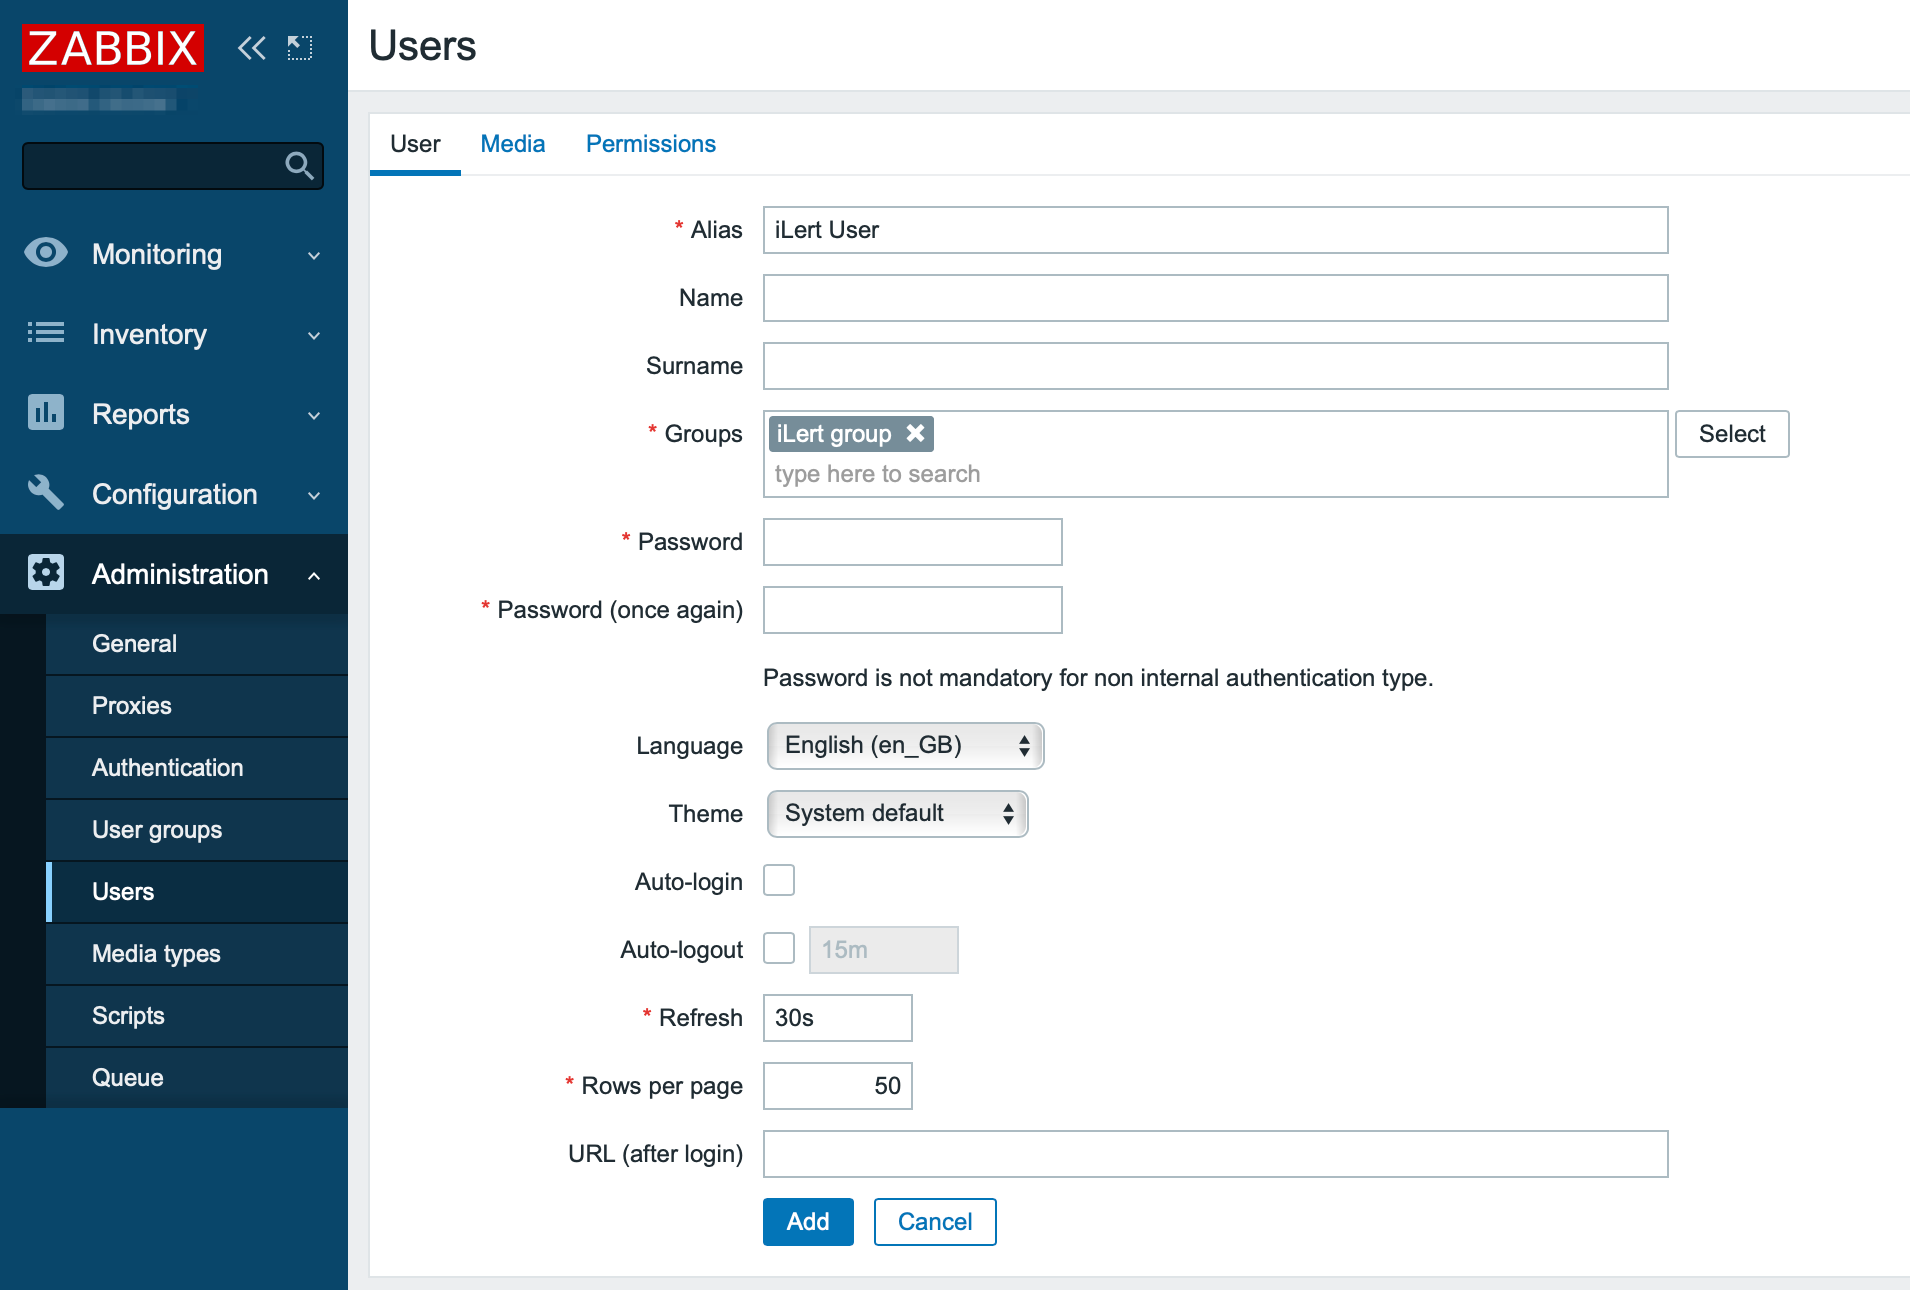Switch to the Media tab

pyautogui.click(x=512, y=144)
